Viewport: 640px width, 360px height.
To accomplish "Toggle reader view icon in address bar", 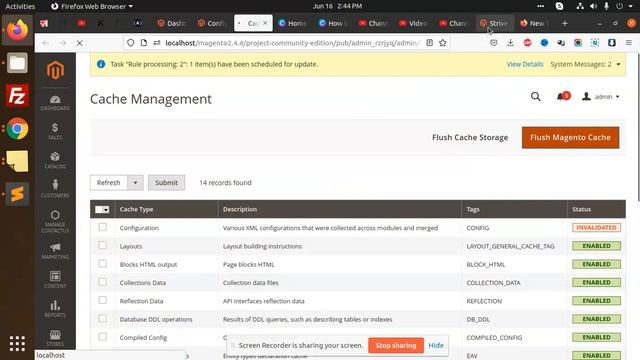I will [x=429, y=43].
